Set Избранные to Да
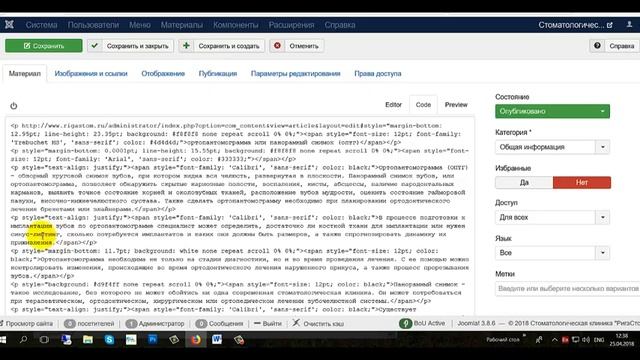 pos(524,182)
